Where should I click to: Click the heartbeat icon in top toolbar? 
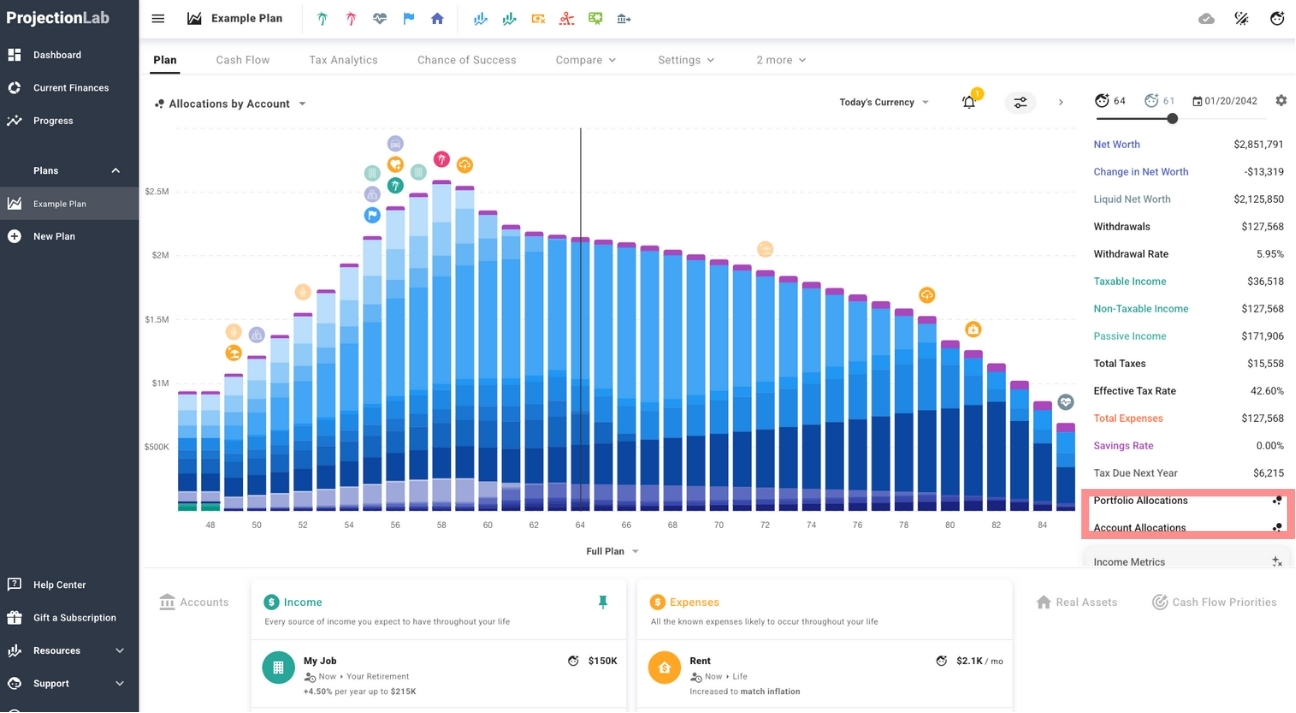(x=379, y=18)
